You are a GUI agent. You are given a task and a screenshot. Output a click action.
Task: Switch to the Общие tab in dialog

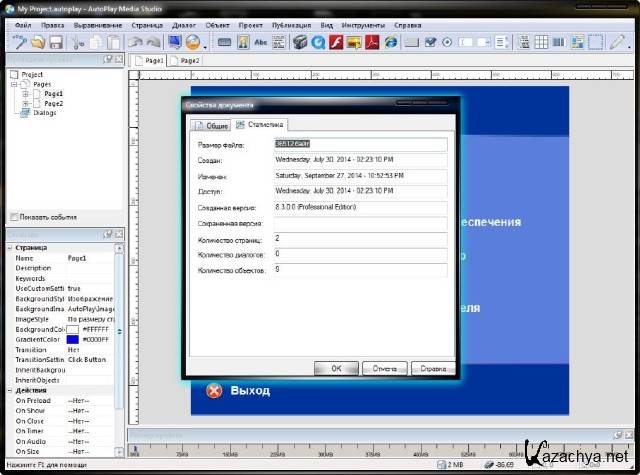(x=211, y=125)
